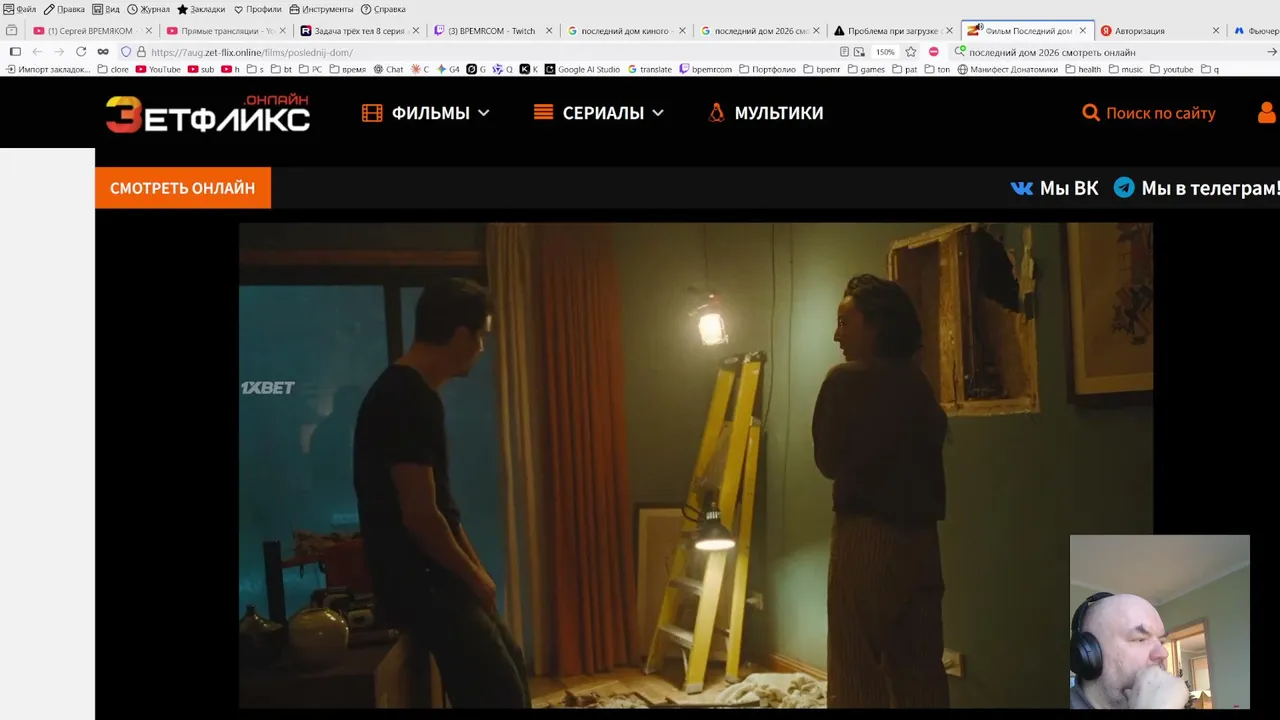Open the Инструменты menu

(321, 9)
